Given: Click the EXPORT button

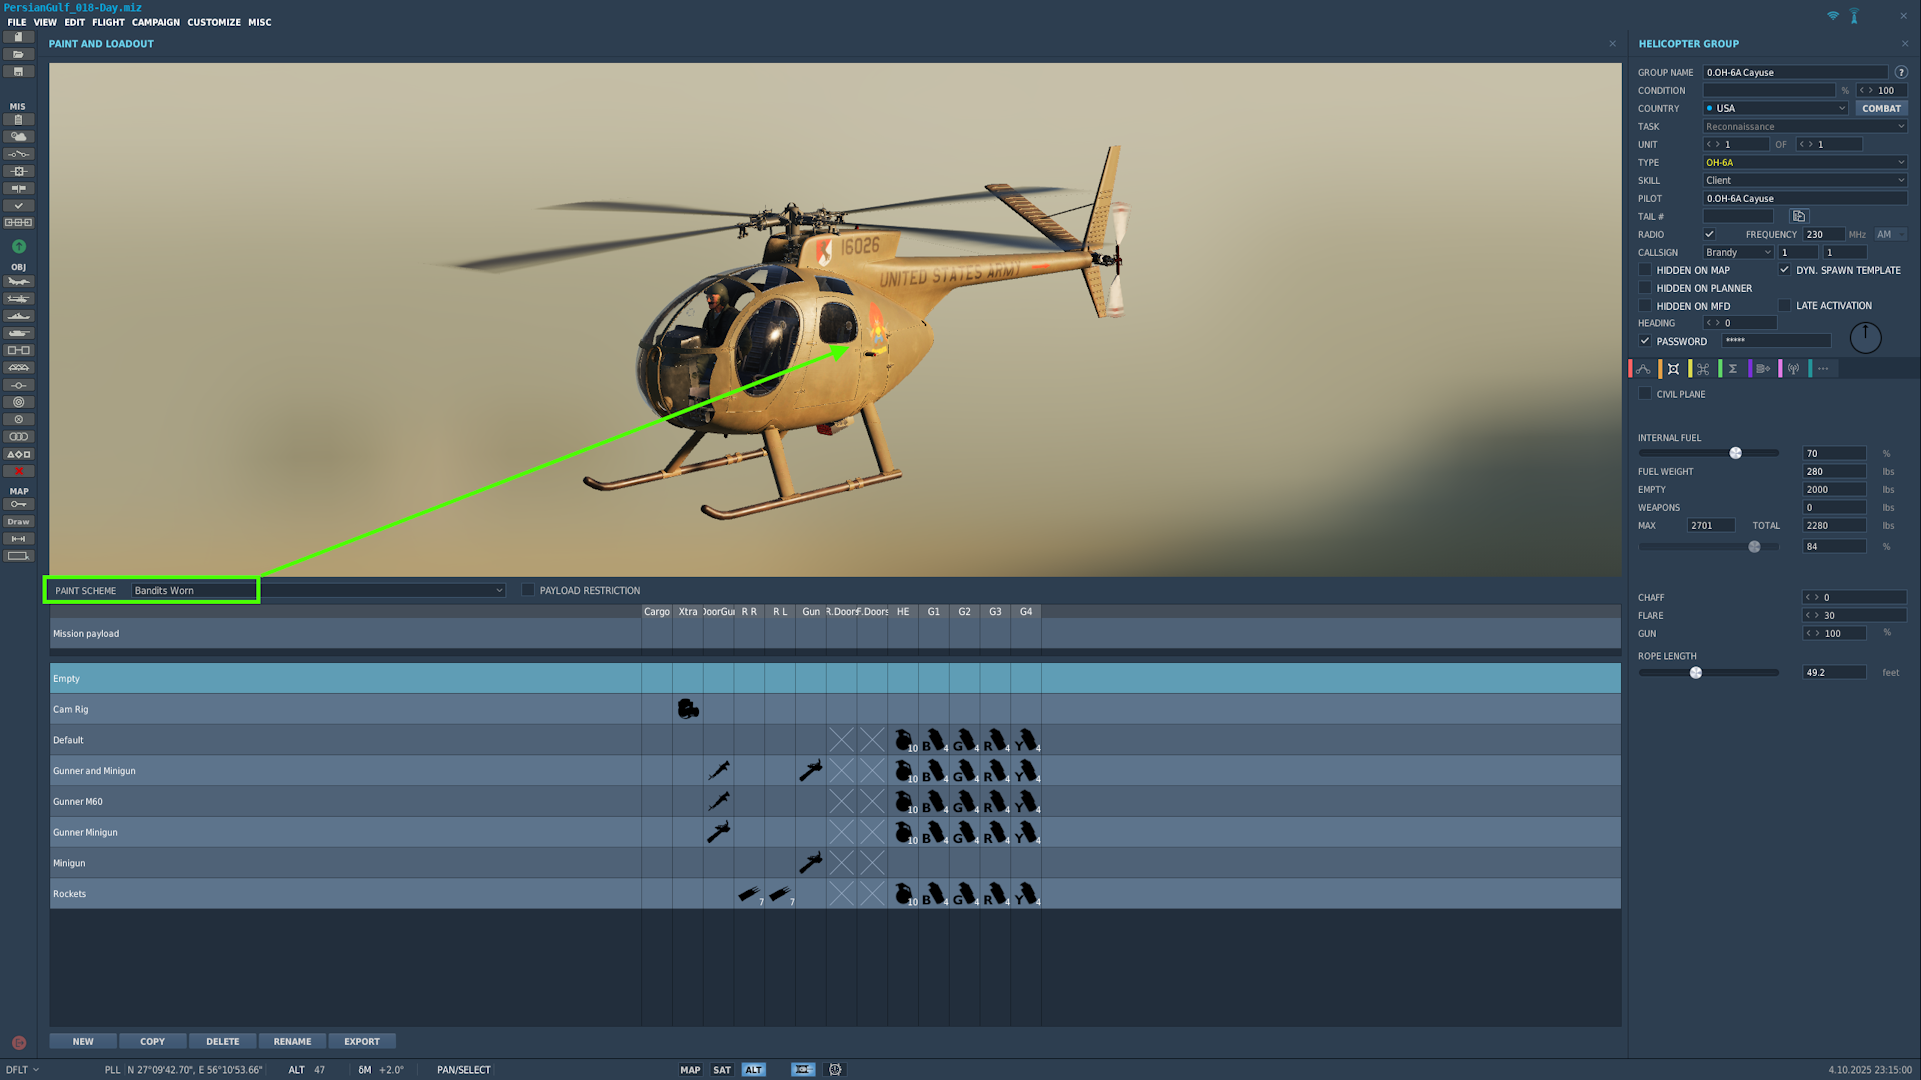Looking at the screenshot, I should (x=361, y=1041).
